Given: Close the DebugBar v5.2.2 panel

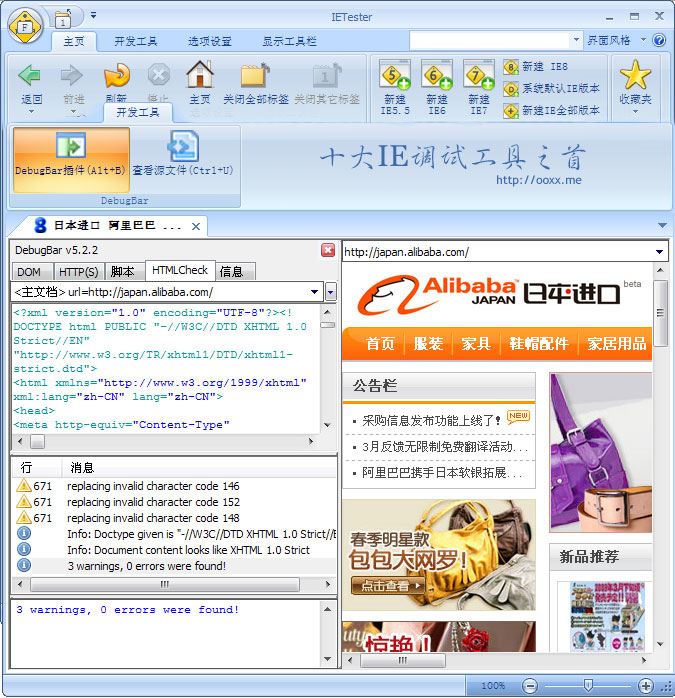Looking at the screenshot, I should click(x=328, y=250).
